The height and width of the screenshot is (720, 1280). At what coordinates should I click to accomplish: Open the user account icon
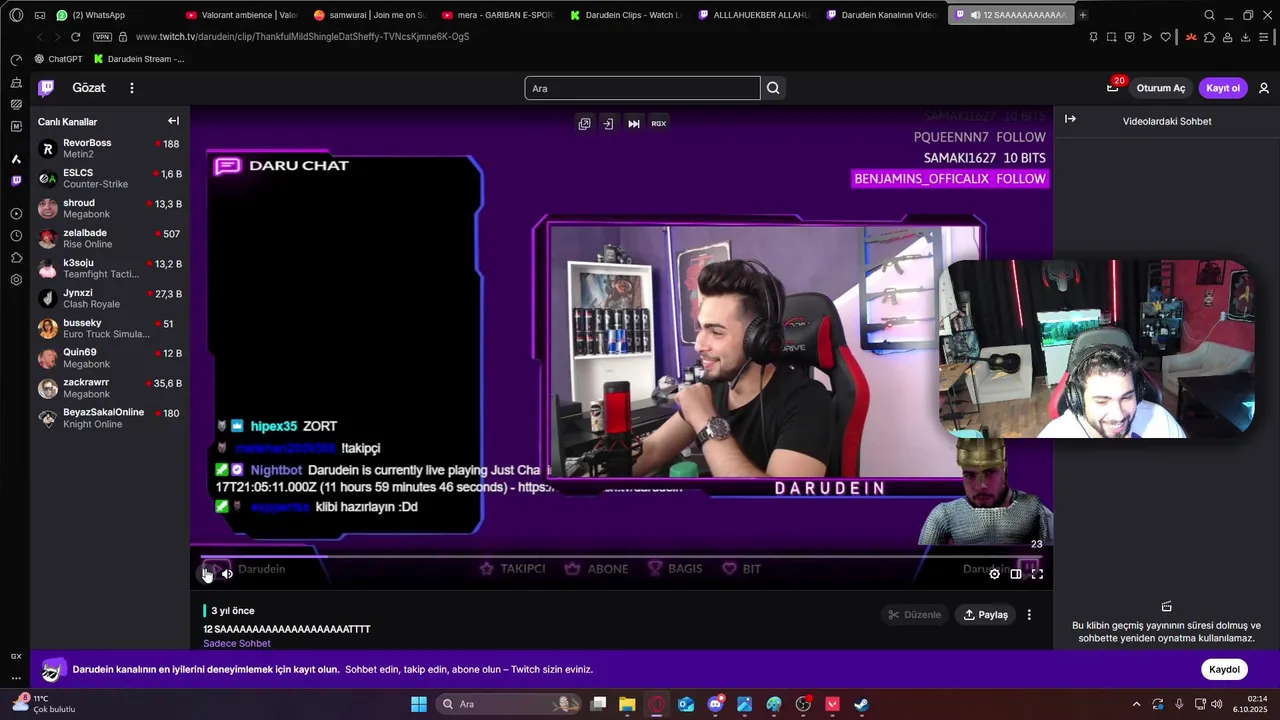point(1264,88)
